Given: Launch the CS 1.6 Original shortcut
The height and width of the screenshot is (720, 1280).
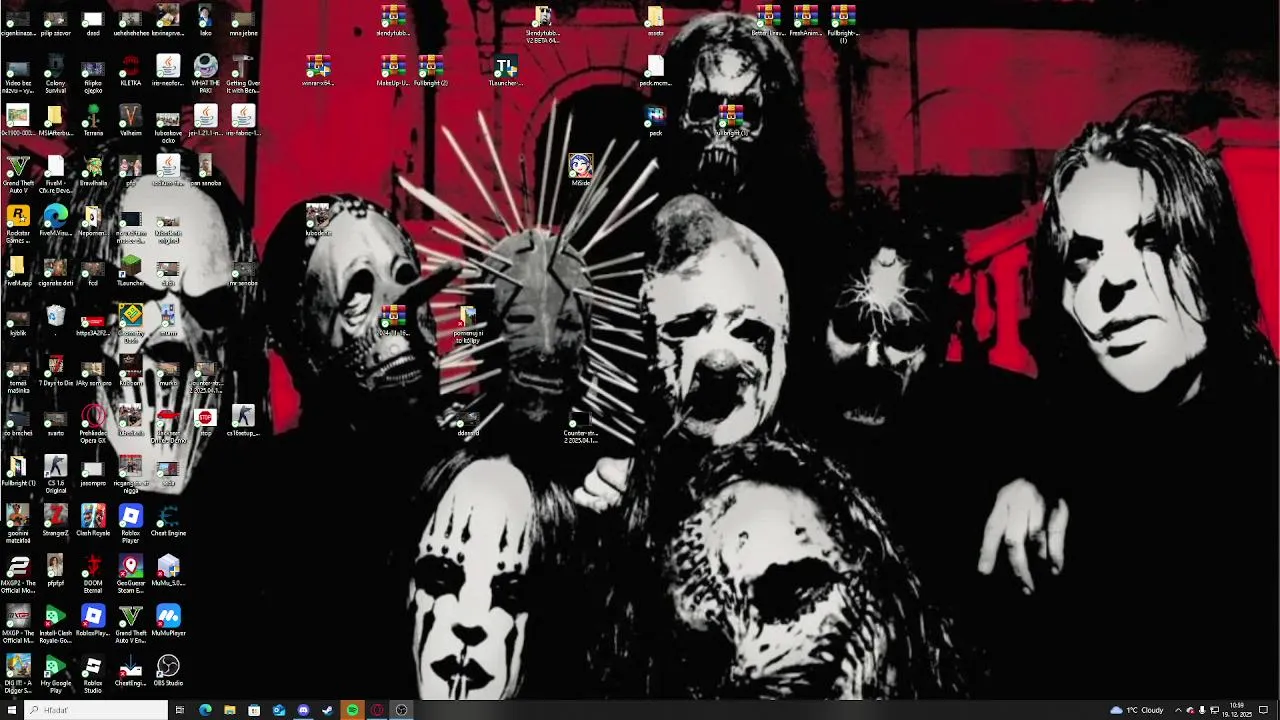Looking at the screenshot, I should point(55,472).
